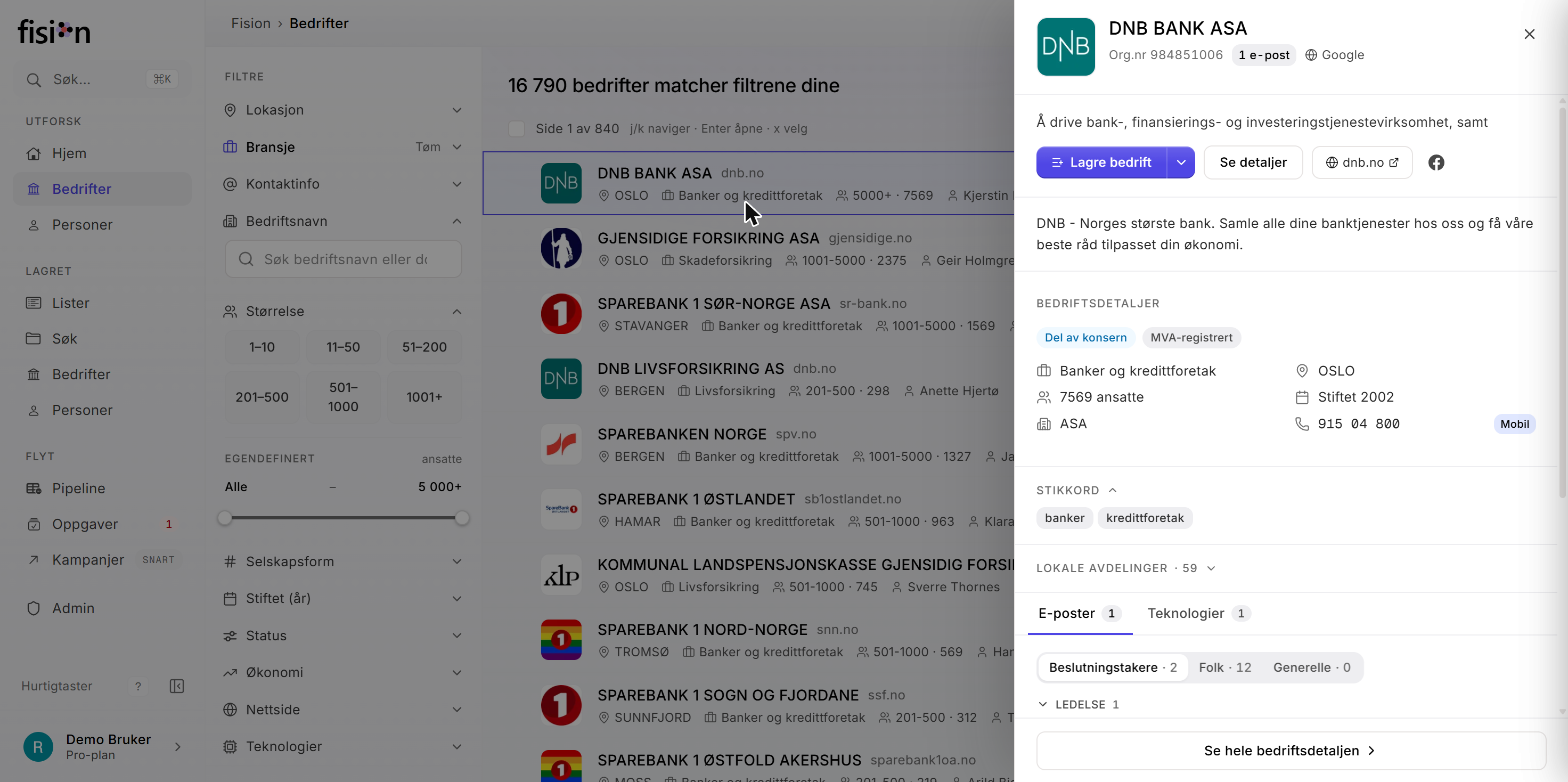Image resolution: width=1568 pixels, height=782 pixels.
Task: Click the Hurtigtaster question mark icon
Action: [138, 686]
